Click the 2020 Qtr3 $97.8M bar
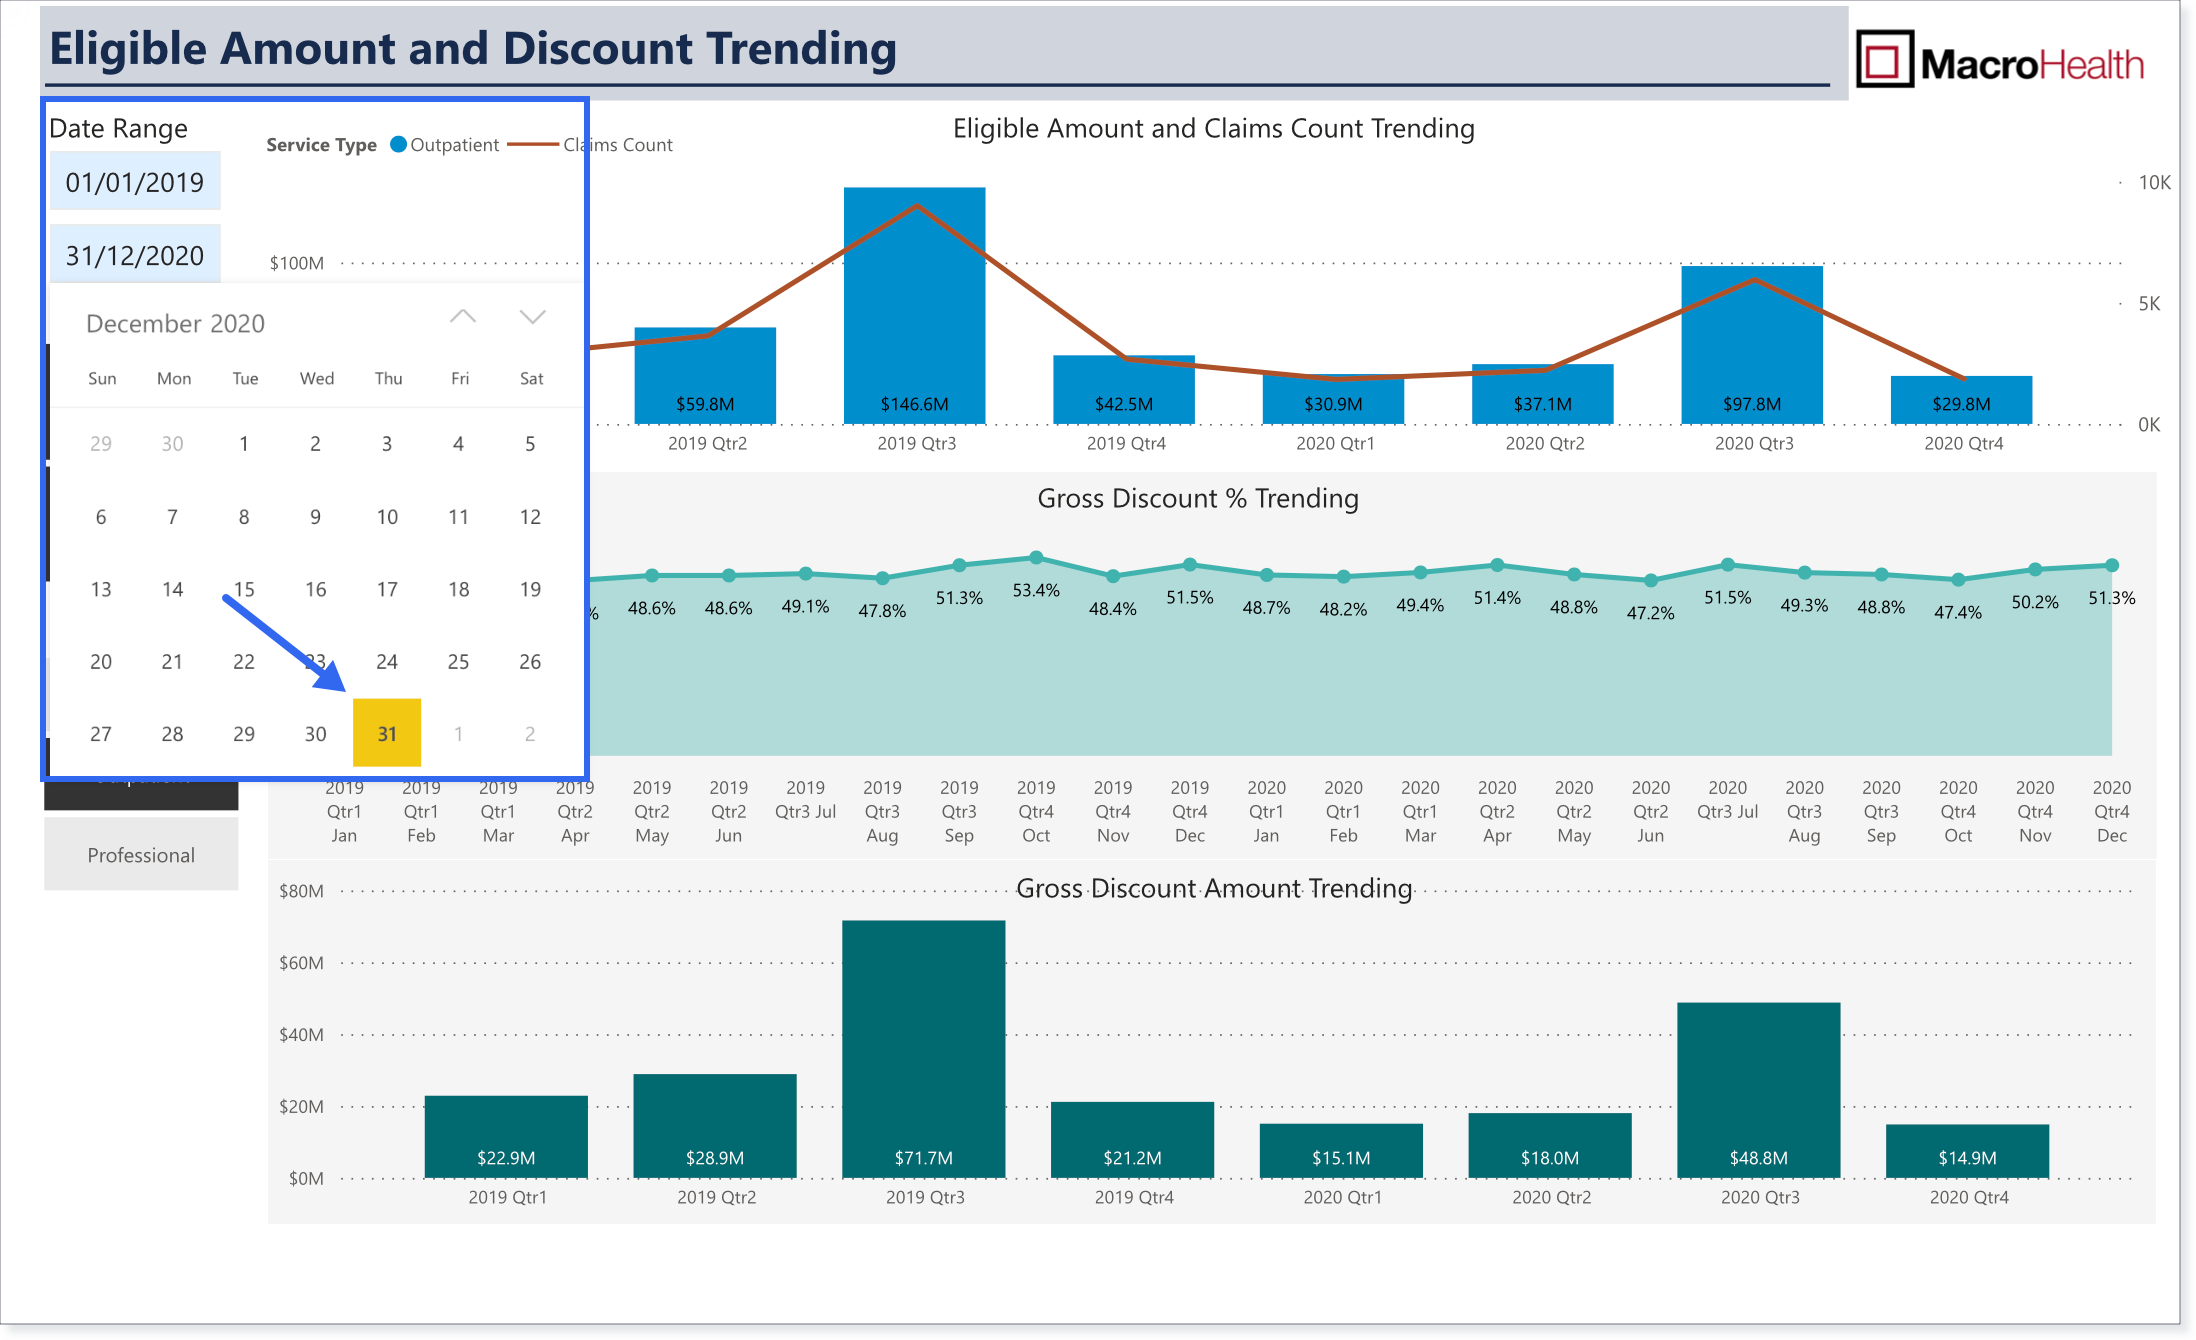 (x=1752, y=345)
